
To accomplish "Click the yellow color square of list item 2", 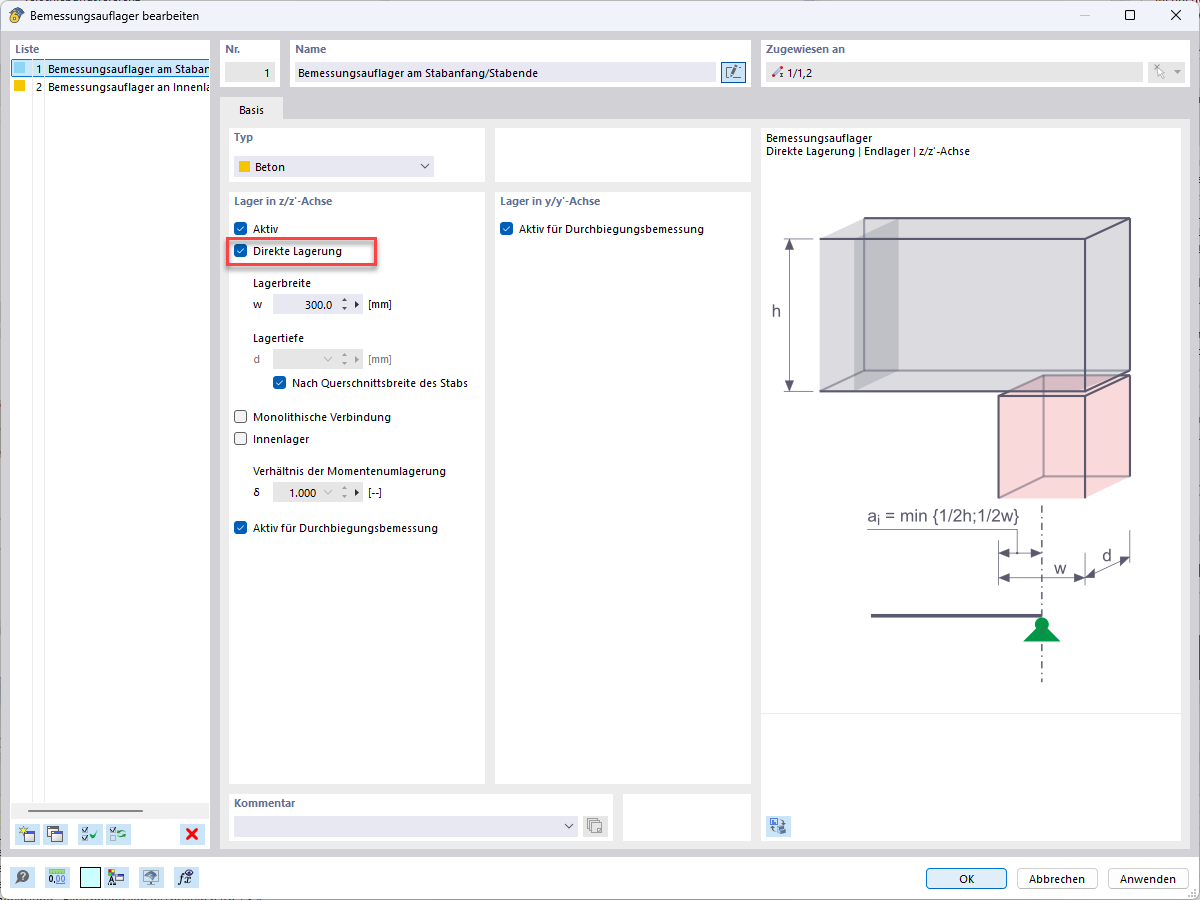I will click(x=19, y=86).
